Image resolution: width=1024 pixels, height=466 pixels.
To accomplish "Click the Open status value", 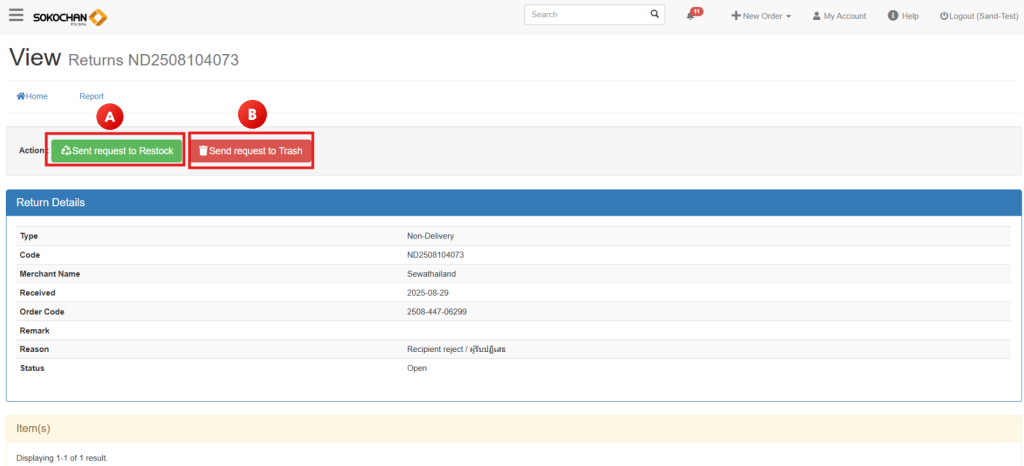I will click(417, 368).
